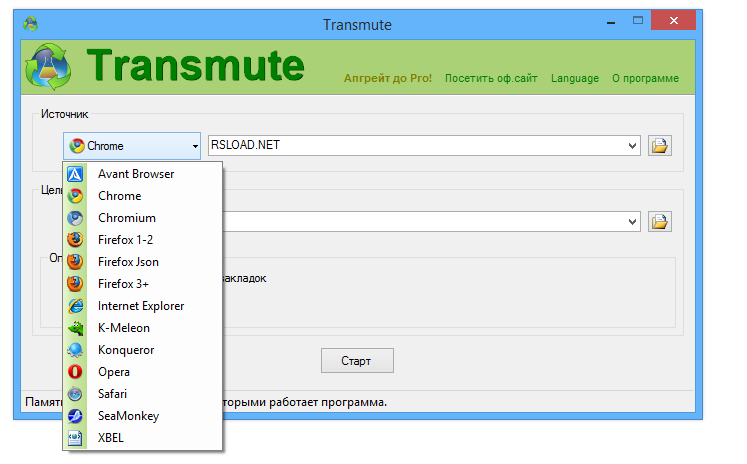Choose Firefox Json entry
Viewport: 747px width, 464px height.
tap(142, 262)
